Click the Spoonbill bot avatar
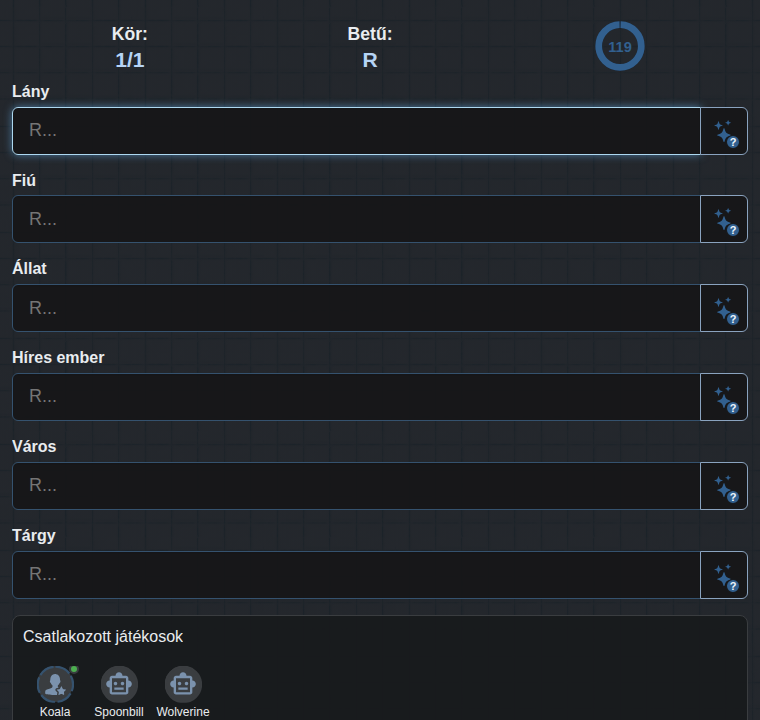760x720 pixels. tap(119, 684)
